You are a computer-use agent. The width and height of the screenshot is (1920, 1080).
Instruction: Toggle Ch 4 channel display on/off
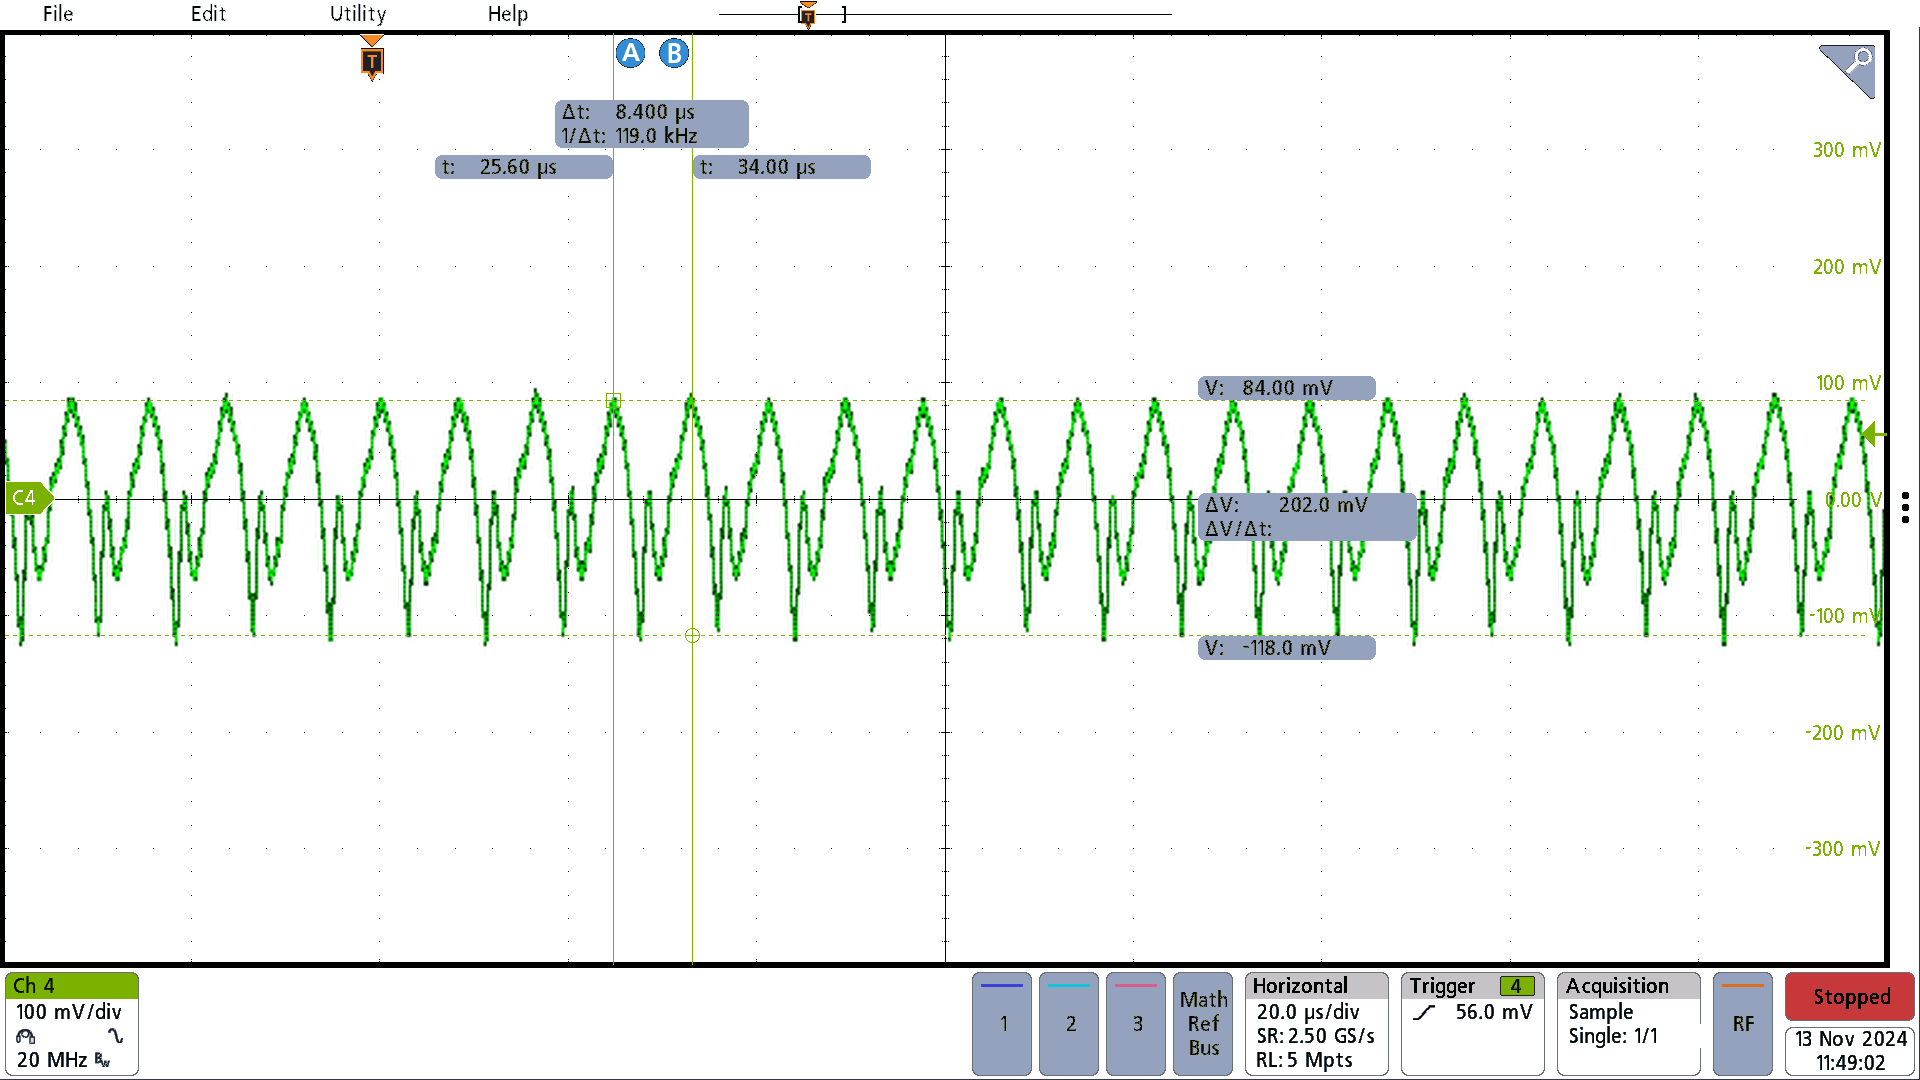[x=73, y=988]
